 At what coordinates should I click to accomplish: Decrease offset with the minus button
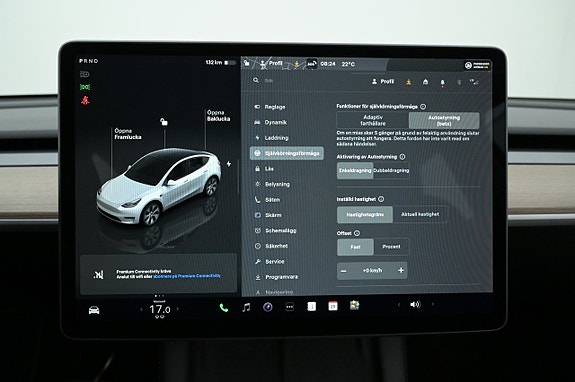[344, 271]
